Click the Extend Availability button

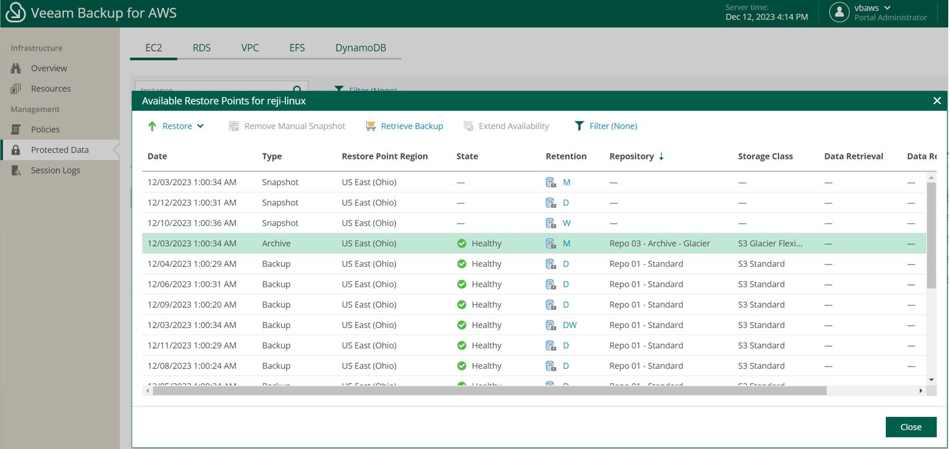[507, 126]
